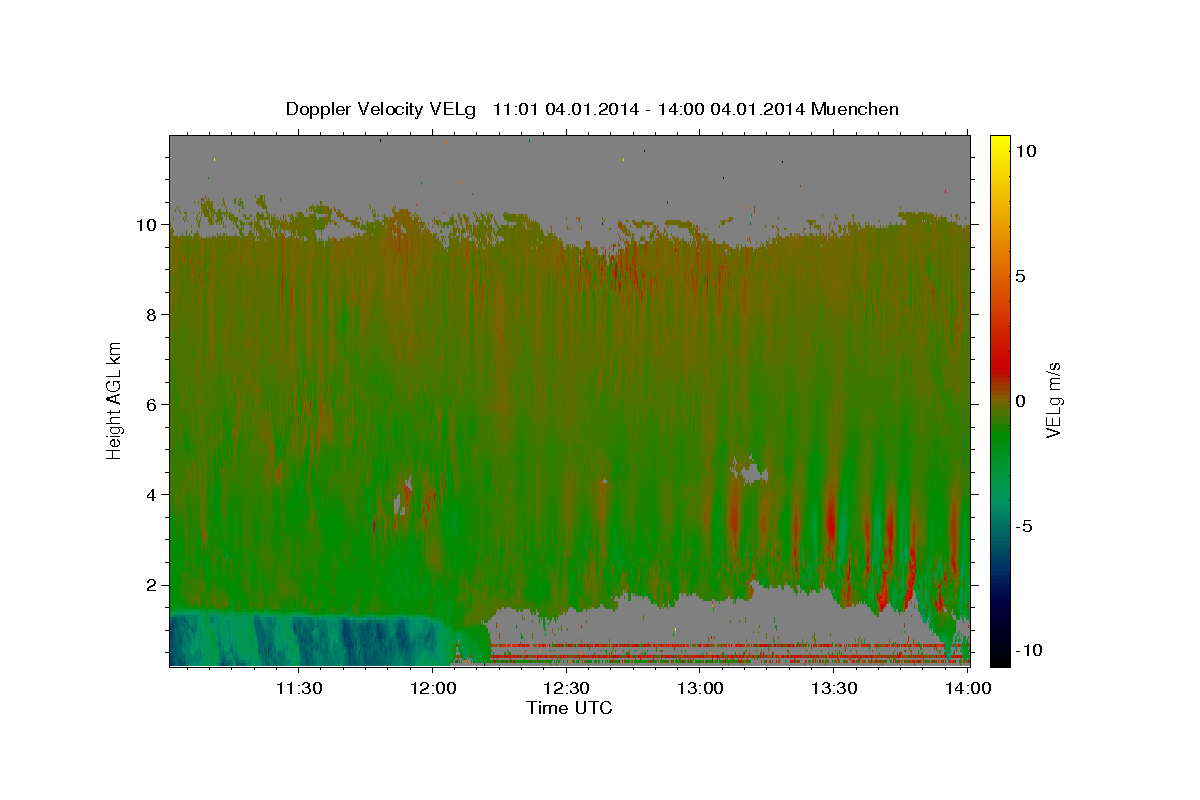
Task: Click the colorbar tick label -5
Action: tap(1023, 526)
